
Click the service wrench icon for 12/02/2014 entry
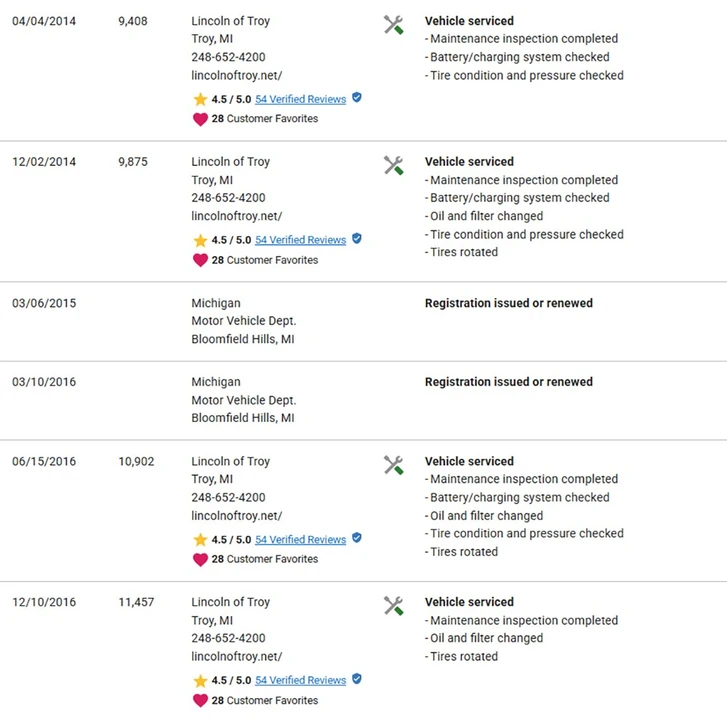tap(394, 166)
